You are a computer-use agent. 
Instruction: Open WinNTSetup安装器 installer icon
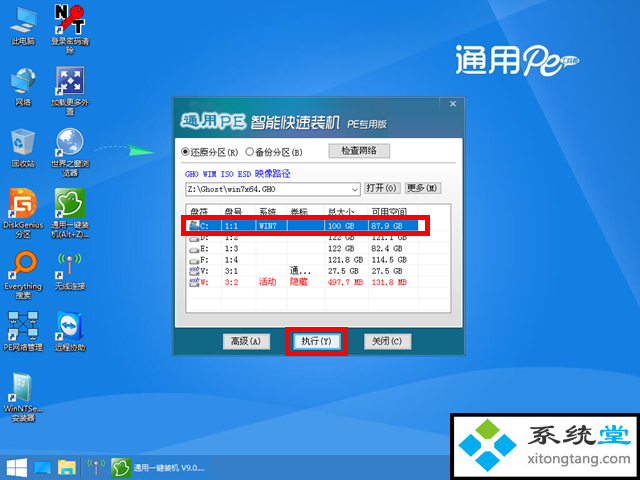click(23, 397)
